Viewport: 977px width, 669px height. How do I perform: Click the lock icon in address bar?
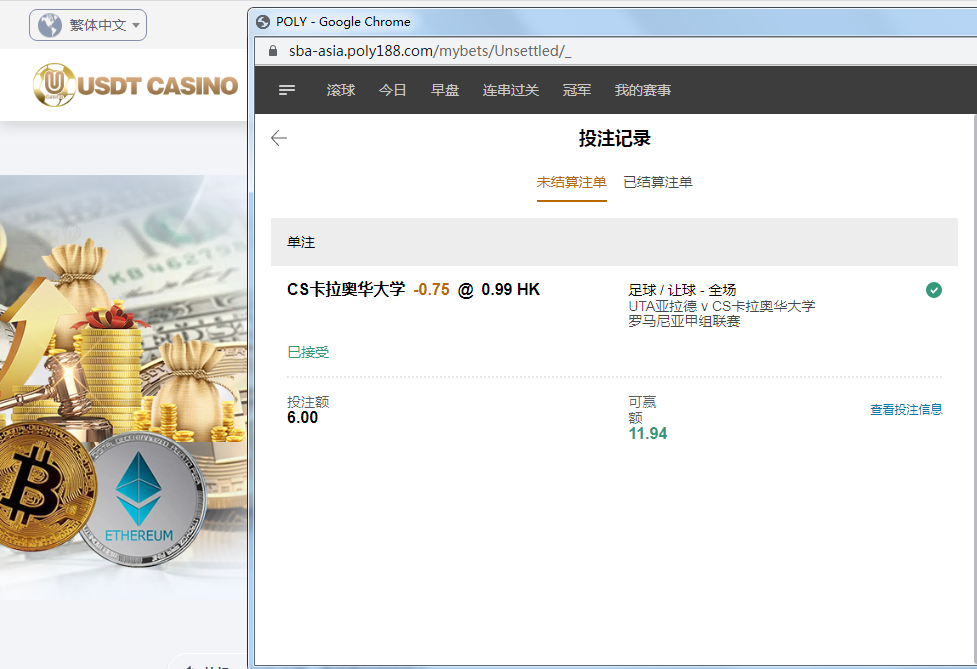(272, 50)
